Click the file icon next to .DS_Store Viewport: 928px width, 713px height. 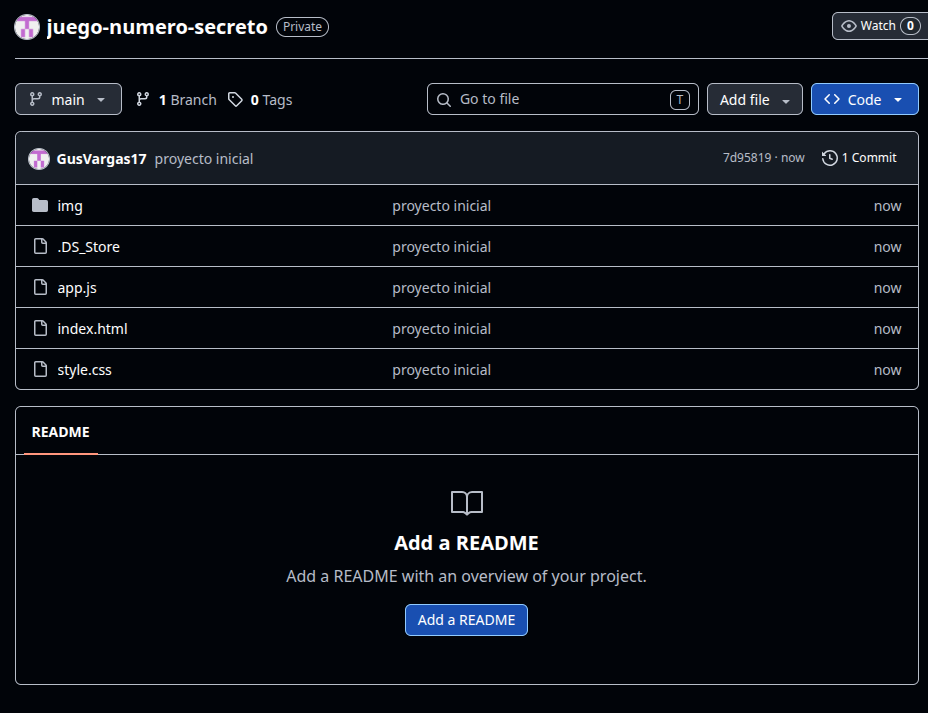pos(40,246)
